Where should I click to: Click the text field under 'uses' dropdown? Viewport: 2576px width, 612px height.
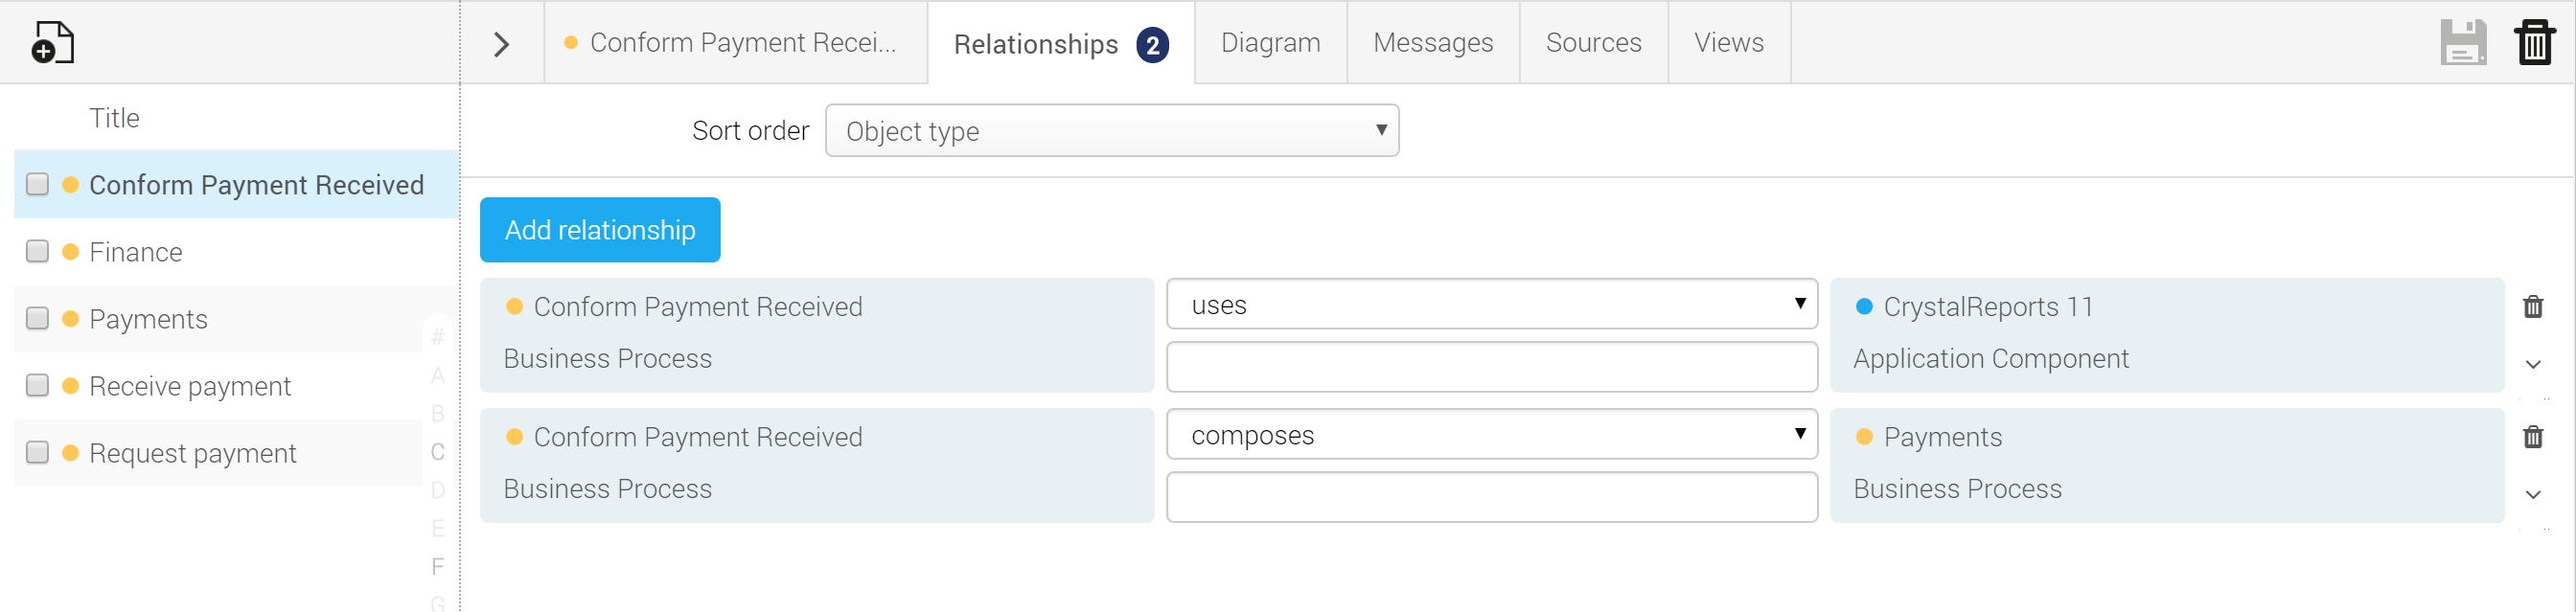pos(1491,367)
